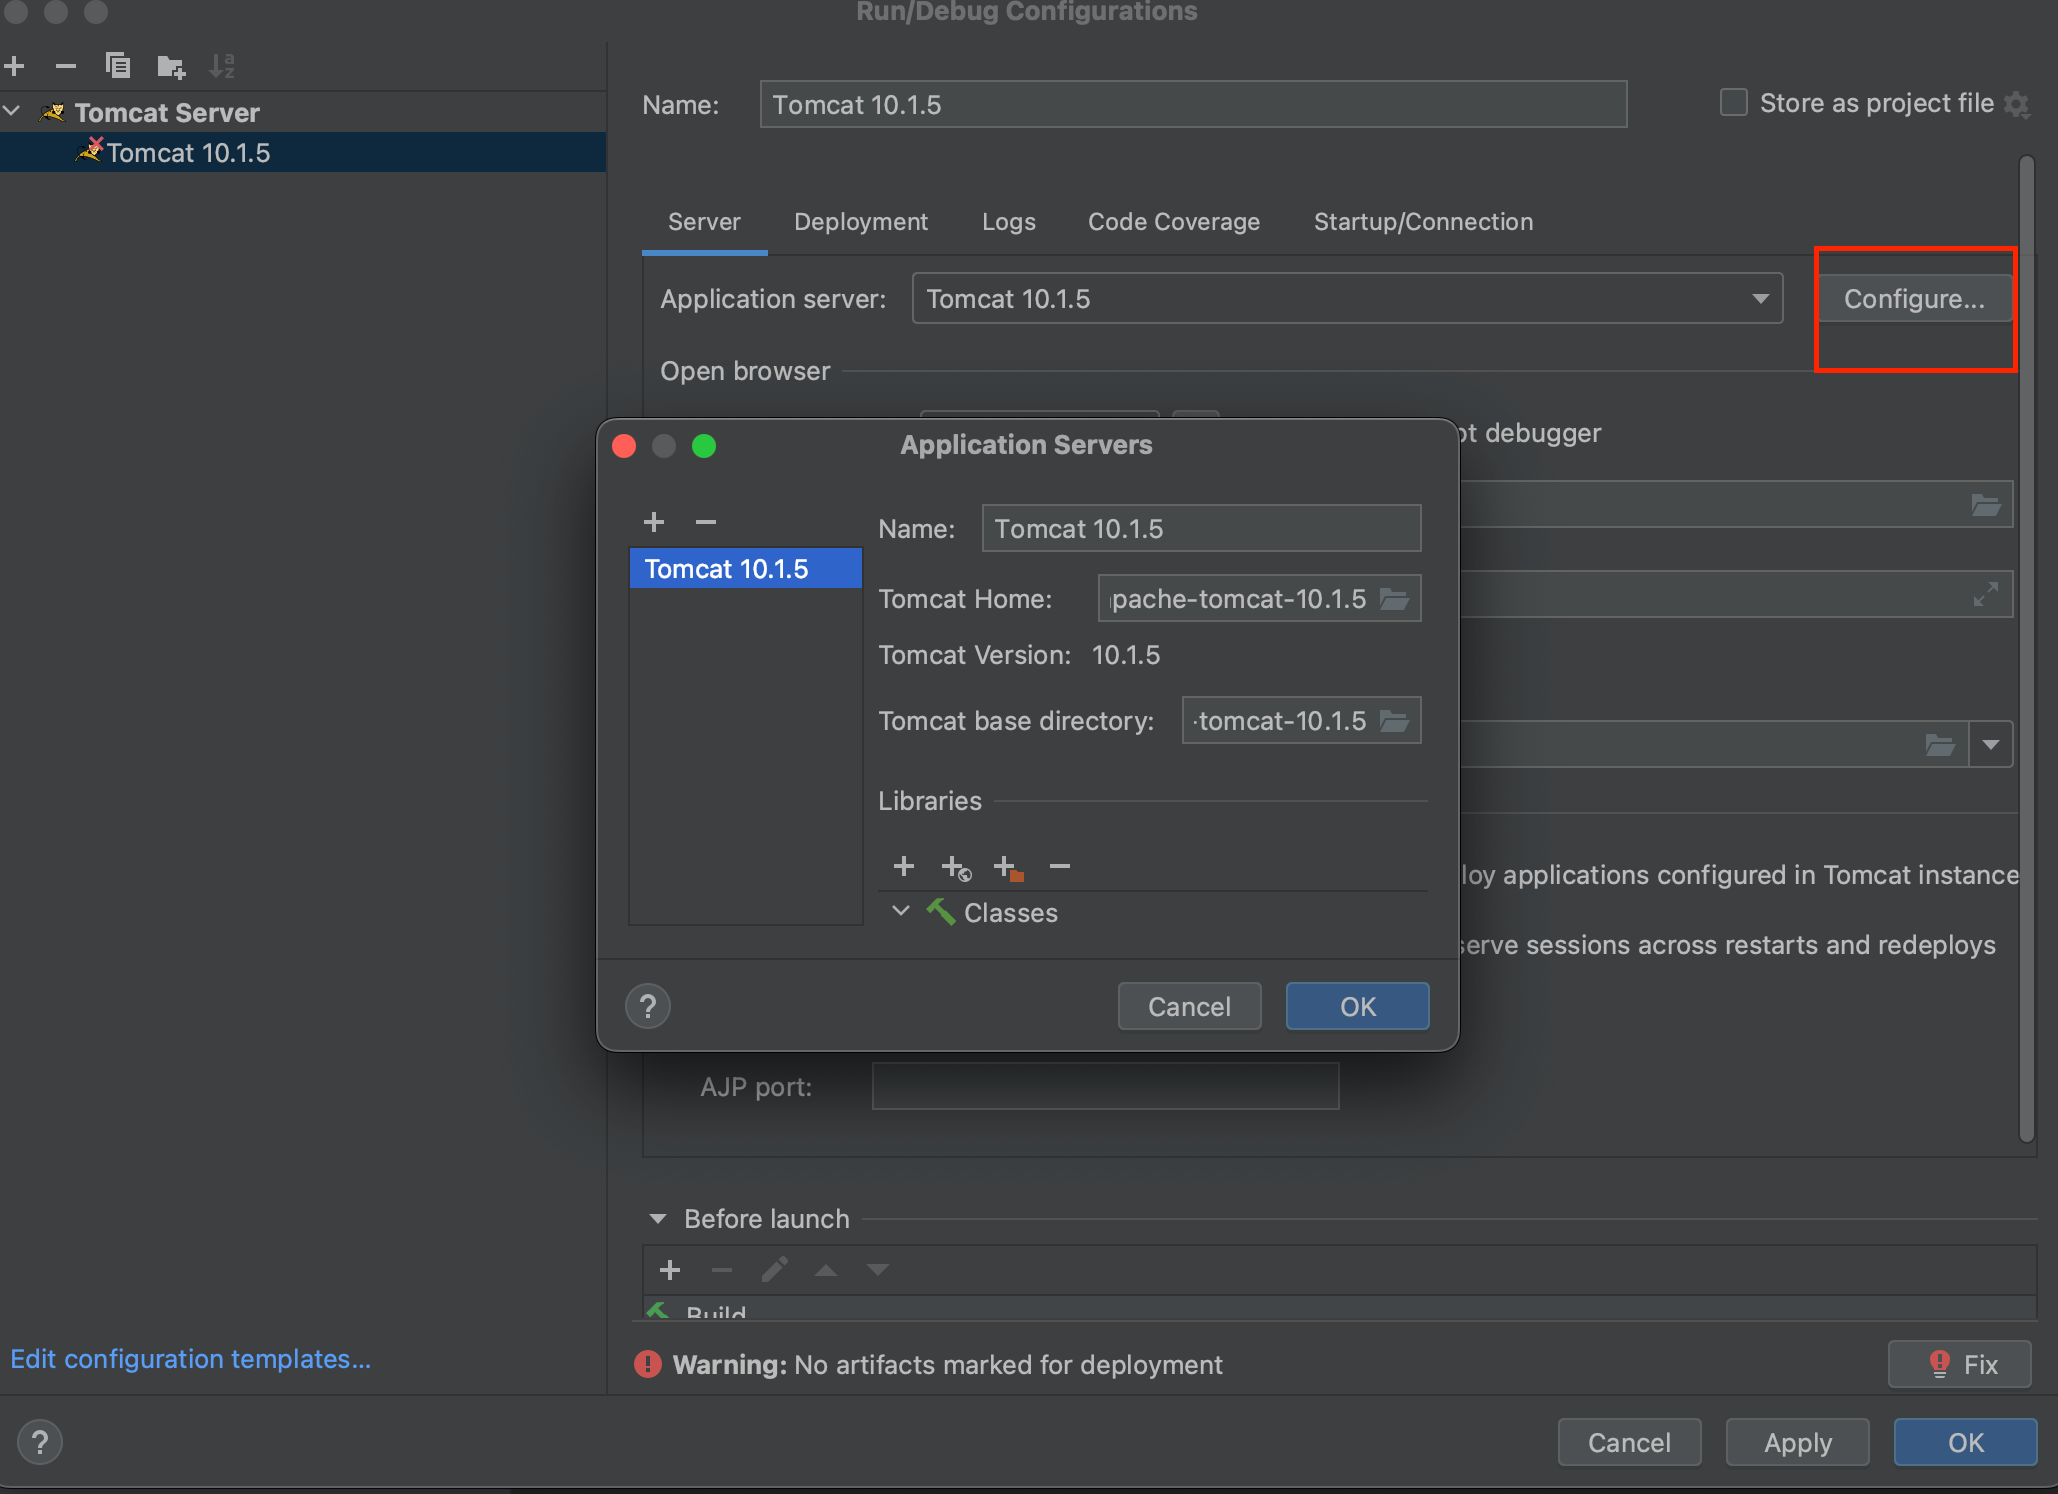
Task: Open the Startup/Connection tab
Action: [1423, 222]
